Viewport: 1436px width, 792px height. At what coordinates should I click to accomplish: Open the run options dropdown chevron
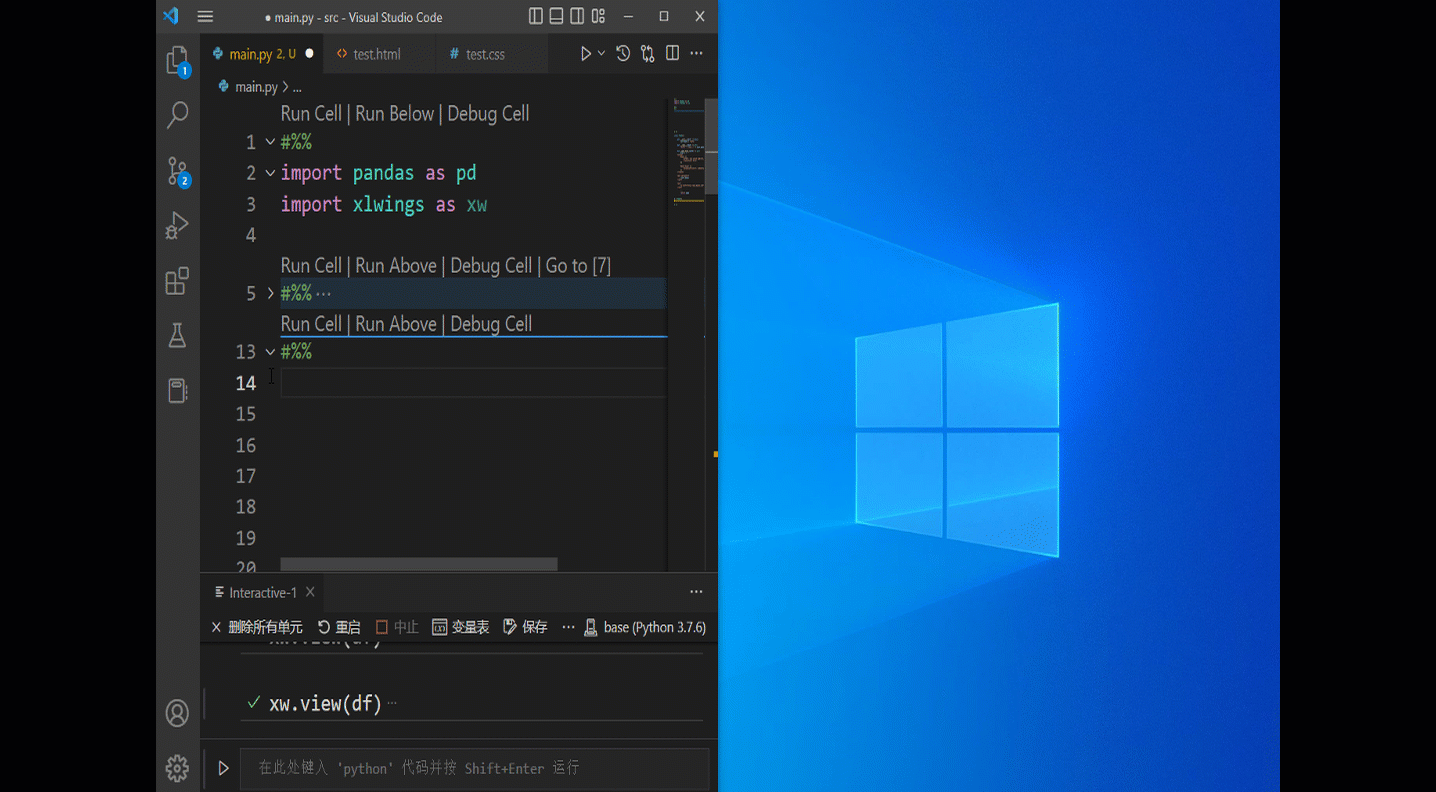[600, 53]
